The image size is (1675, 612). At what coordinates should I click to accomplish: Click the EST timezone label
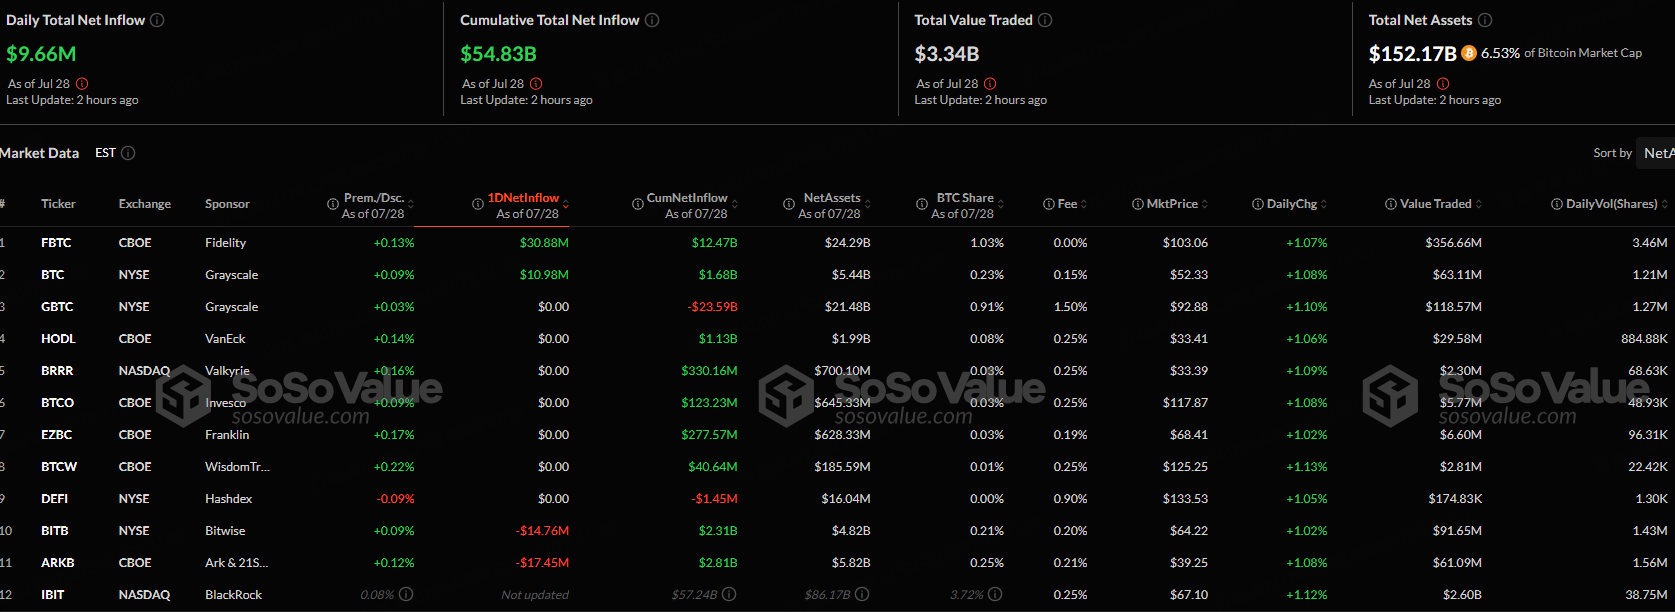105,153
